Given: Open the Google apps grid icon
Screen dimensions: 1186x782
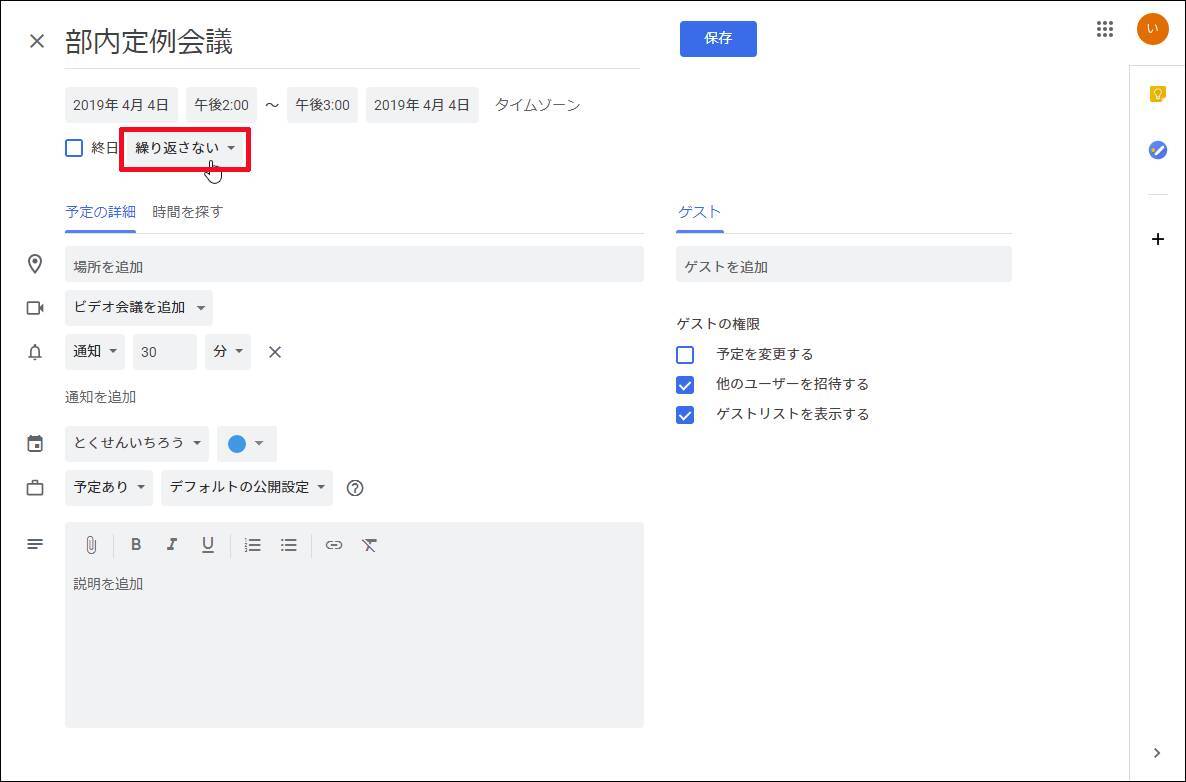Looking at the screenshot, I should pos(1104,29).
